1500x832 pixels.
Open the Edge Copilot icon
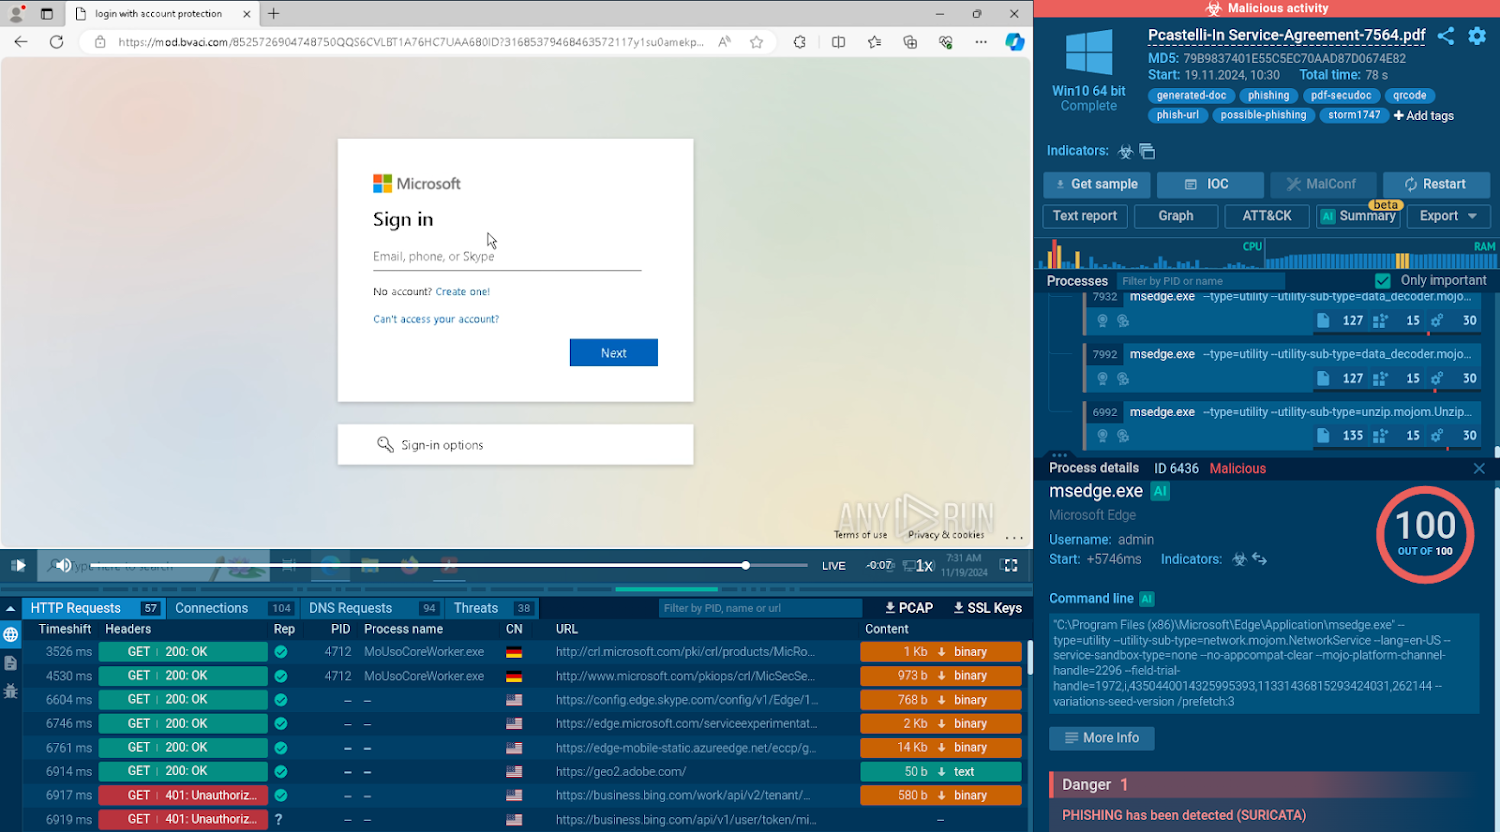point(1015,42)
